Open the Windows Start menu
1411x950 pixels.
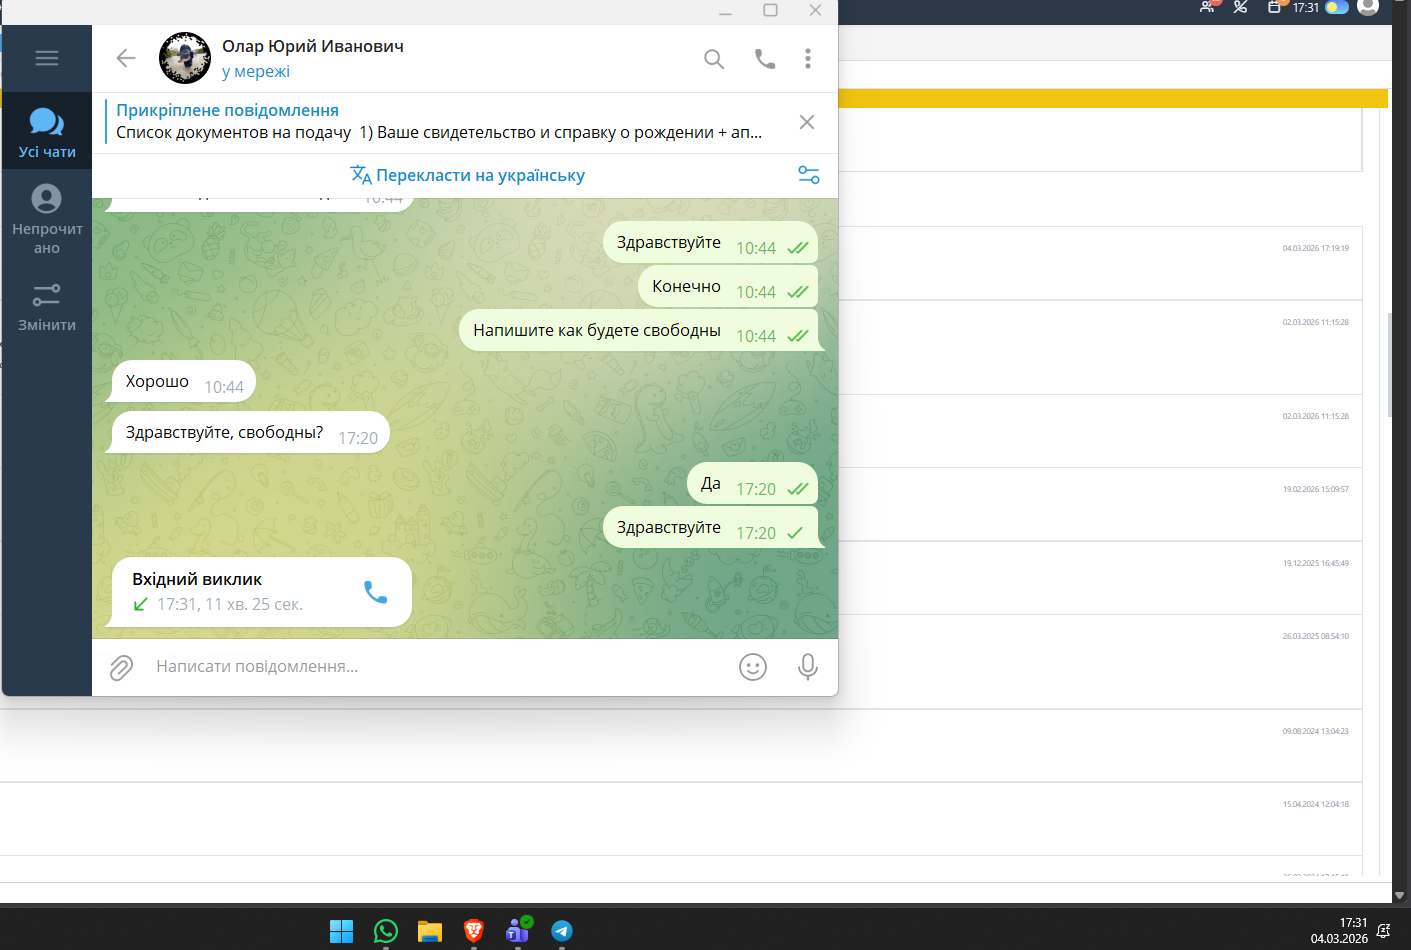(x=341, y=931)
